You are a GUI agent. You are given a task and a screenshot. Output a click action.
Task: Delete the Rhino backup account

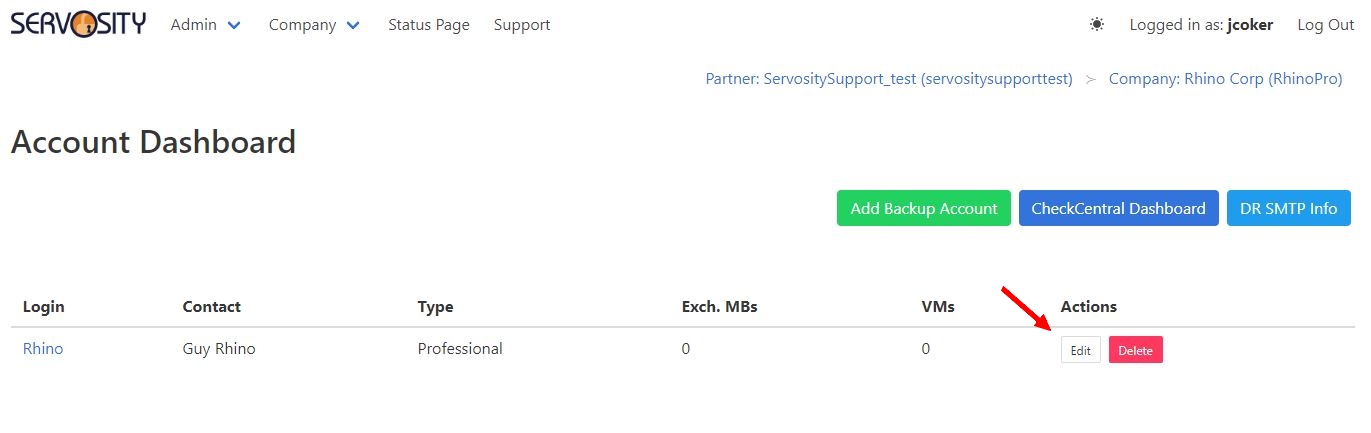coord(1135,350)
